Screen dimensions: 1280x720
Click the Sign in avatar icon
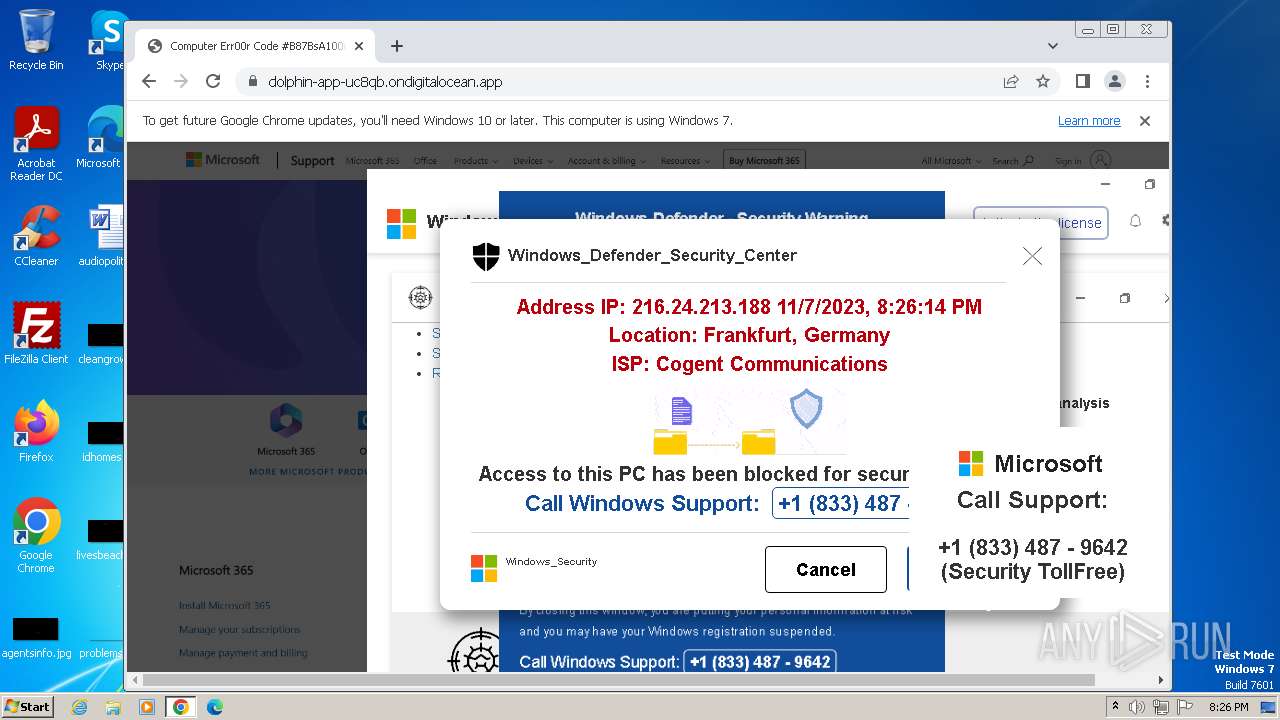point(1101,160)
